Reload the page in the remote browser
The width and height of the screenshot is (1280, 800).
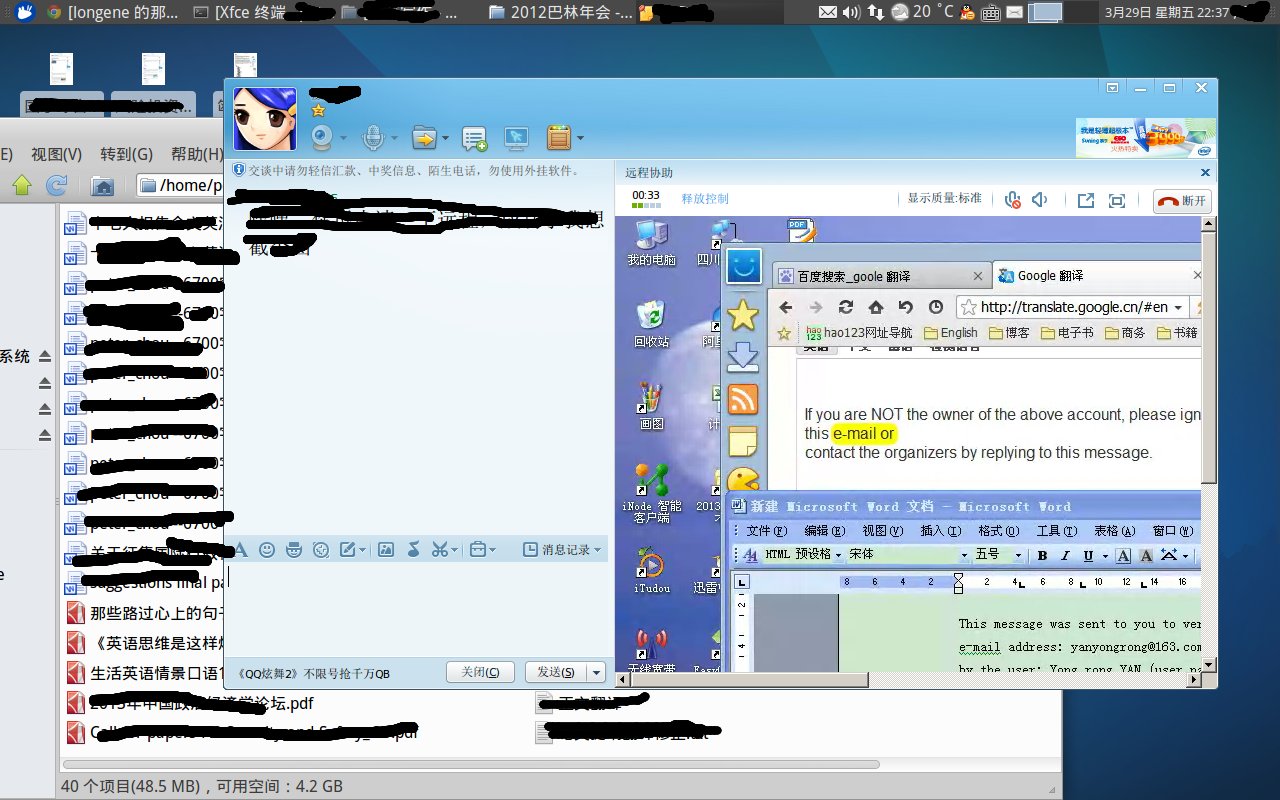point(846,307)
